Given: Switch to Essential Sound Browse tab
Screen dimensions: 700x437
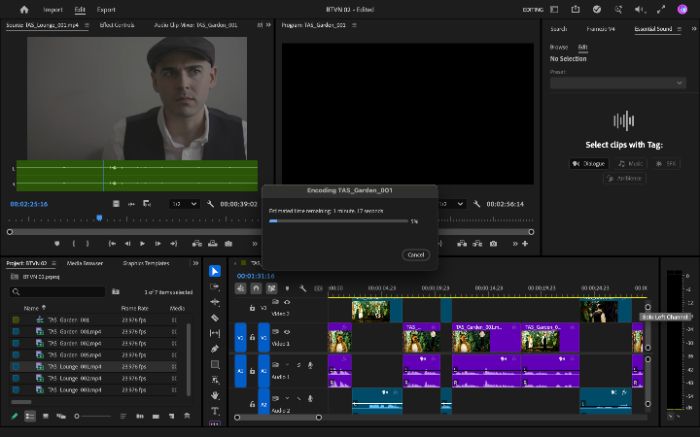Looking at the screenshot, I should tap(558, 47).
